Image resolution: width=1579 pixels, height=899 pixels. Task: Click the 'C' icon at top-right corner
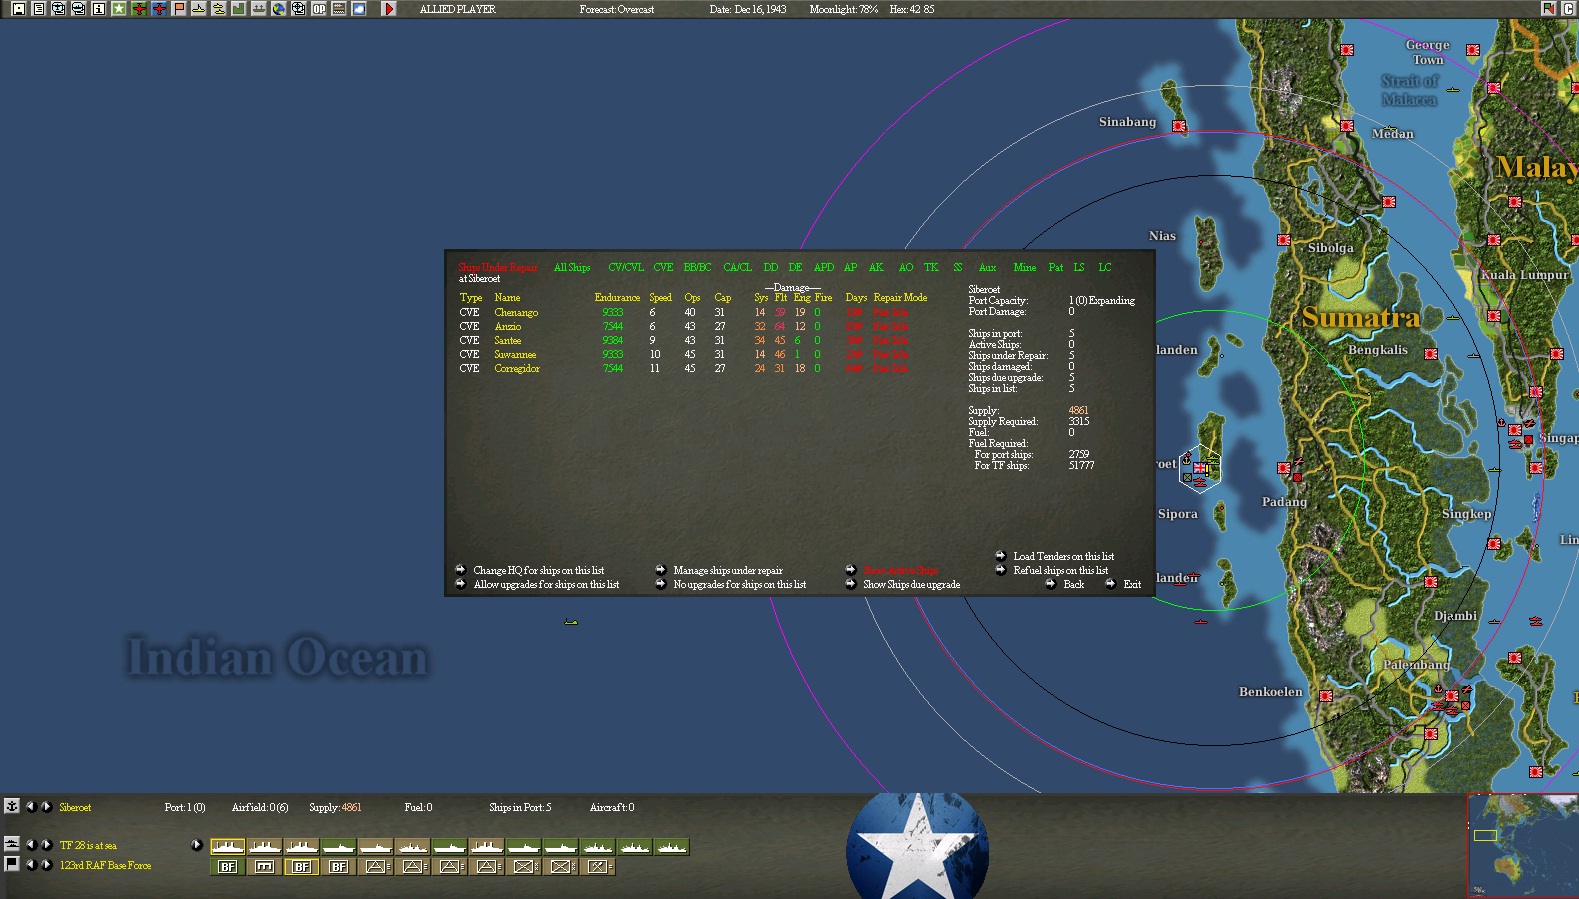1567,9
